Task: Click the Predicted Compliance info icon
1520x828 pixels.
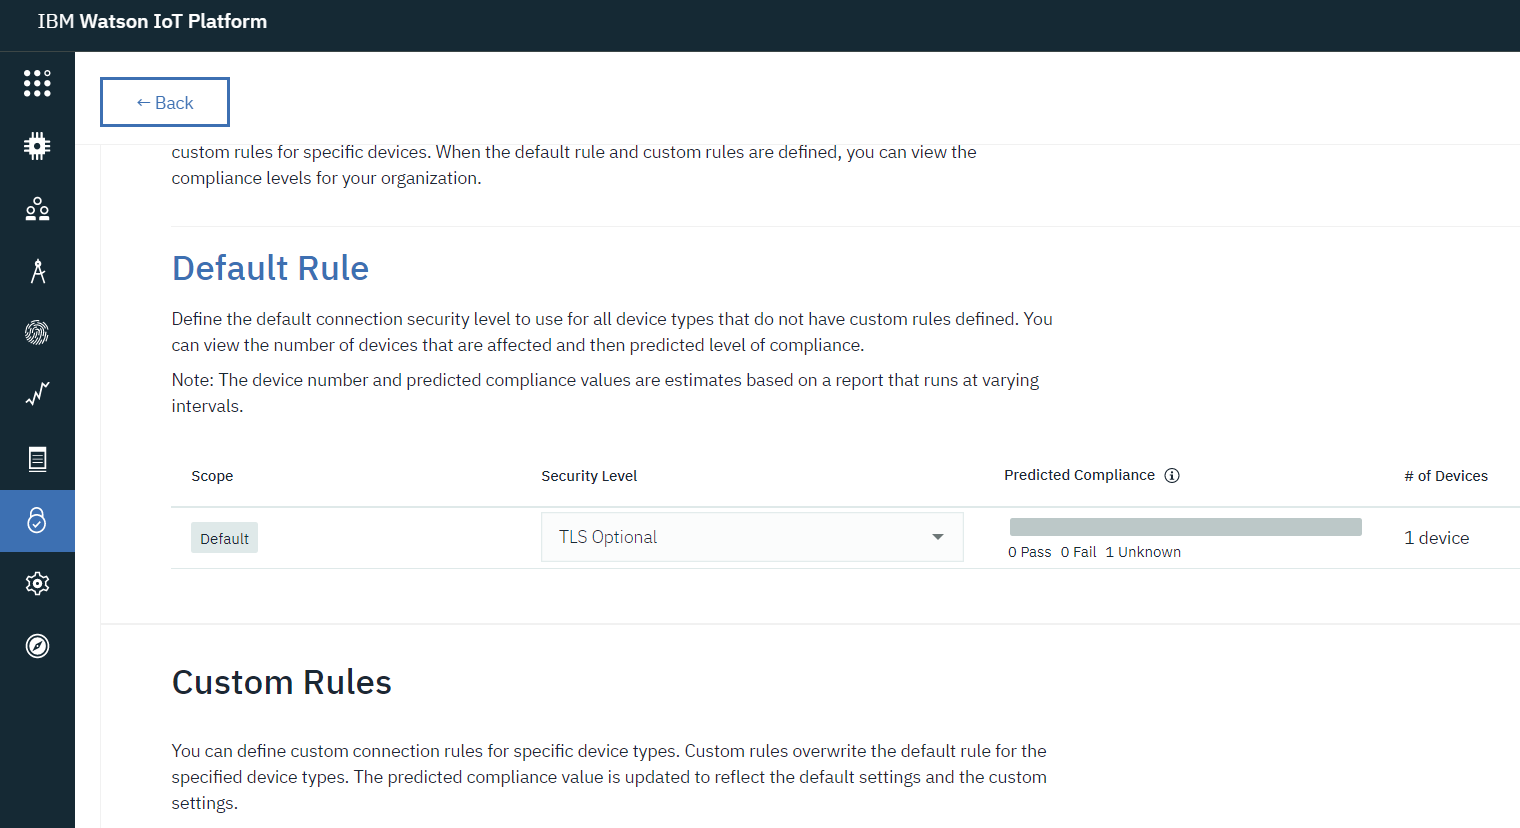Action: click(1172, 475)
